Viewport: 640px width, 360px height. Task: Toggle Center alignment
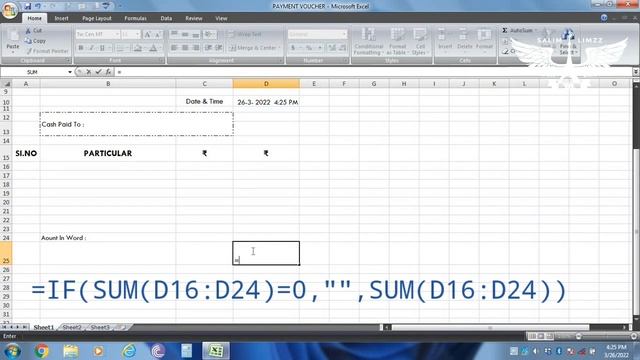pyautogui.click(x=185, y=48)
